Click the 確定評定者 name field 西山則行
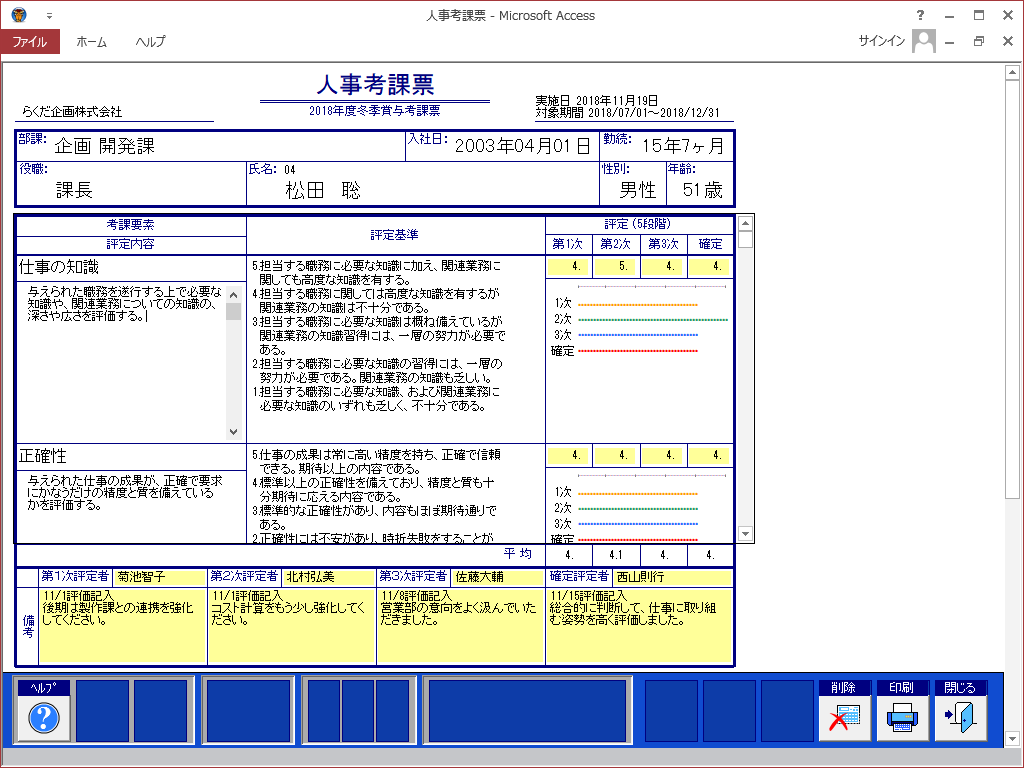This screenshot has height=768, width=1024. (672, 577)
